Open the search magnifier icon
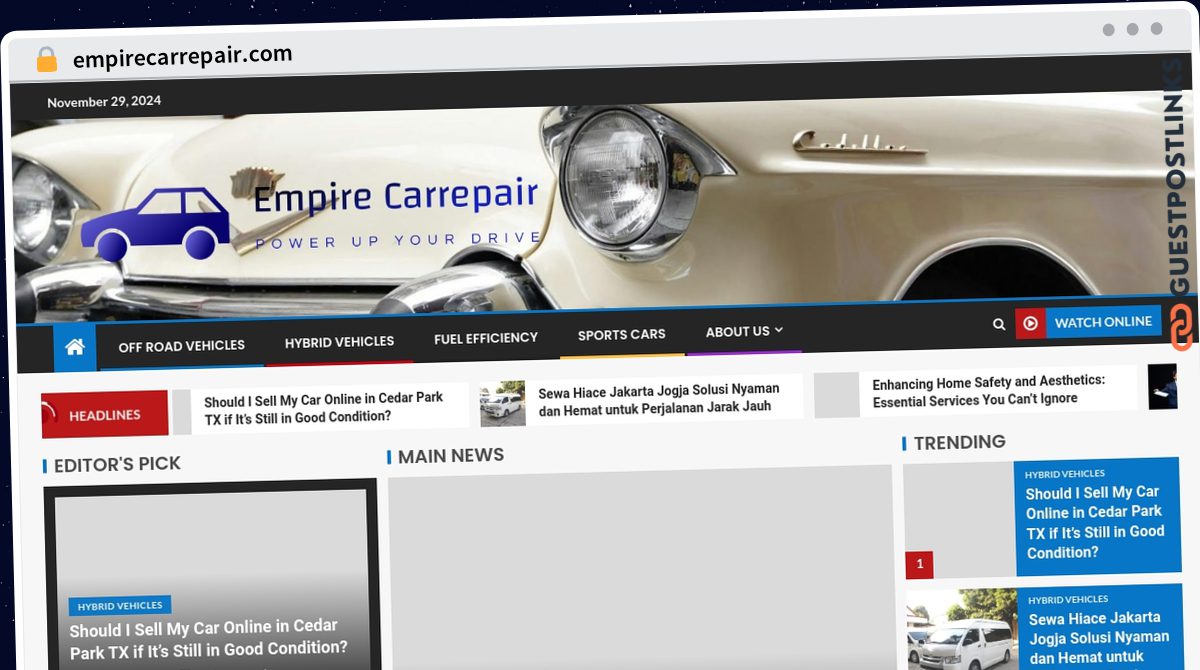This screenshot has height=670, width=1200. click(999, 324)
